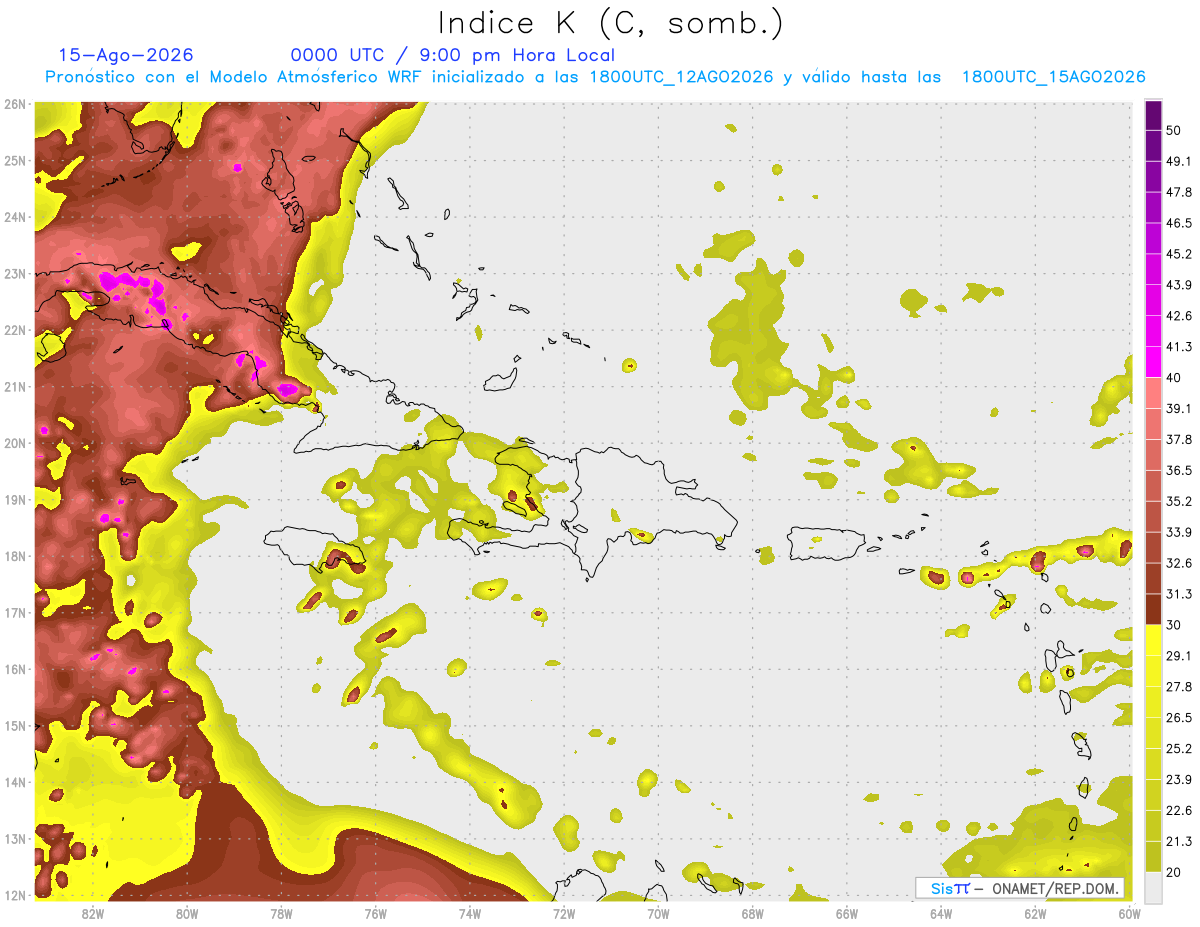The height and width of the screenshot is (927, 1200).
Task: Pick the olive swatch between 20 and 21.3
Action: tap(1153, 856)
